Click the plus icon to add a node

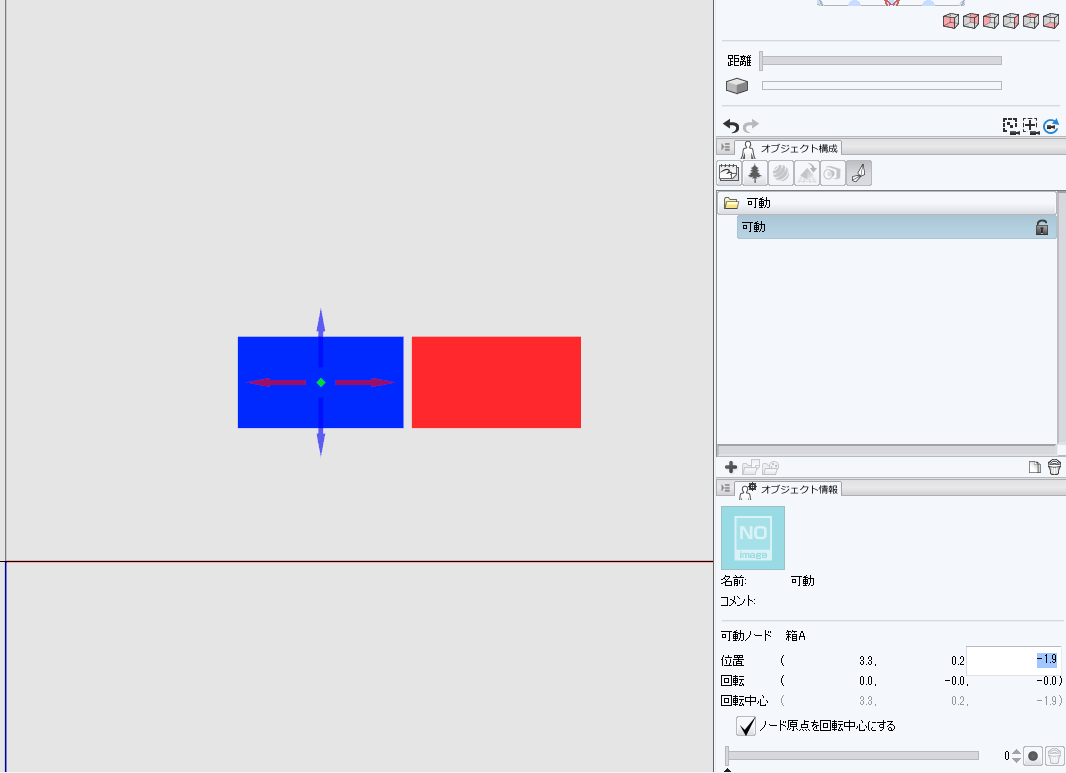point(731,467)
